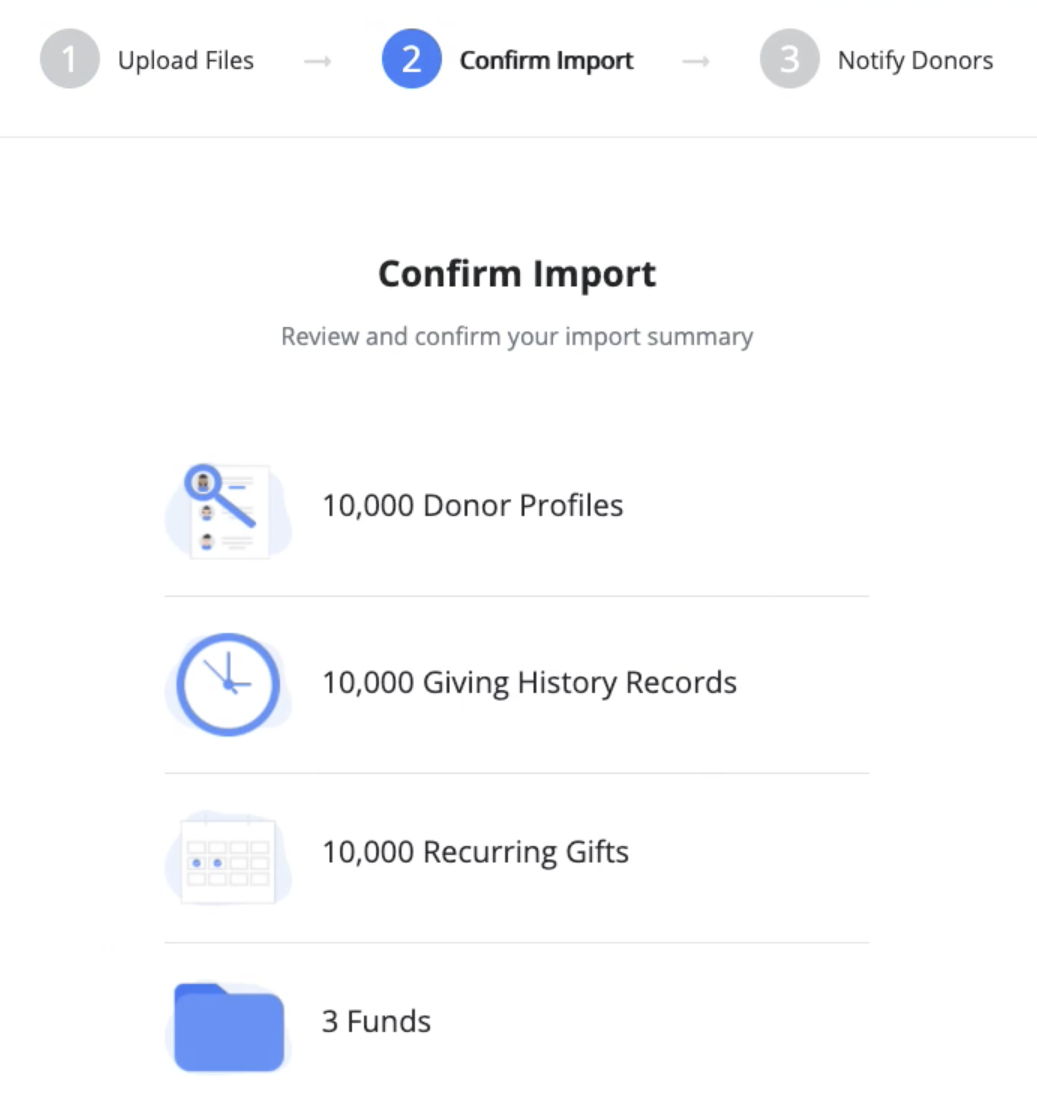Select the step 2 blue circle
Image resolution: width=1037 pixels, height=1112 pixels.
click(411, 59)
